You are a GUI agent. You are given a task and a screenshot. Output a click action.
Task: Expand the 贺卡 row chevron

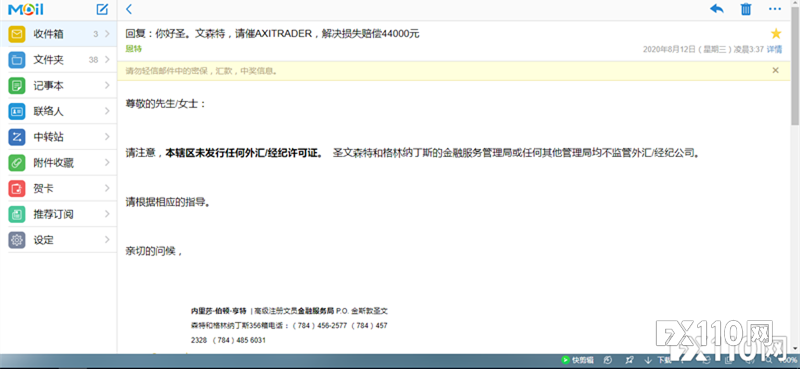107,188
